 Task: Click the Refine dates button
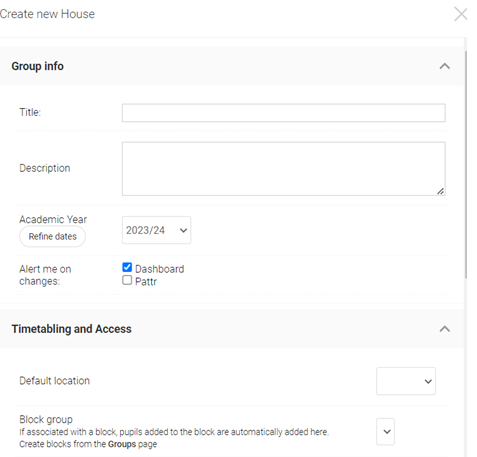click(52, 236)
